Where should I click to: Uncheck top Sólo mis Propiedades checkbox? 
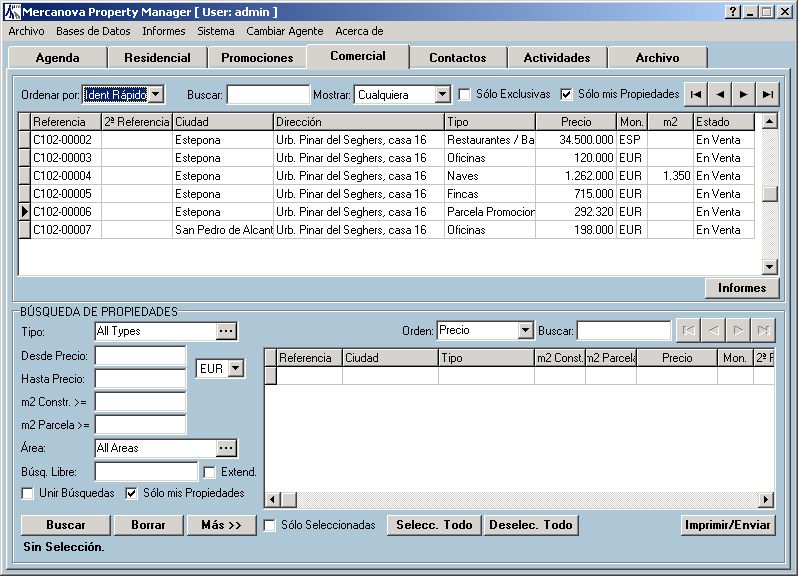tap(566, 95)
